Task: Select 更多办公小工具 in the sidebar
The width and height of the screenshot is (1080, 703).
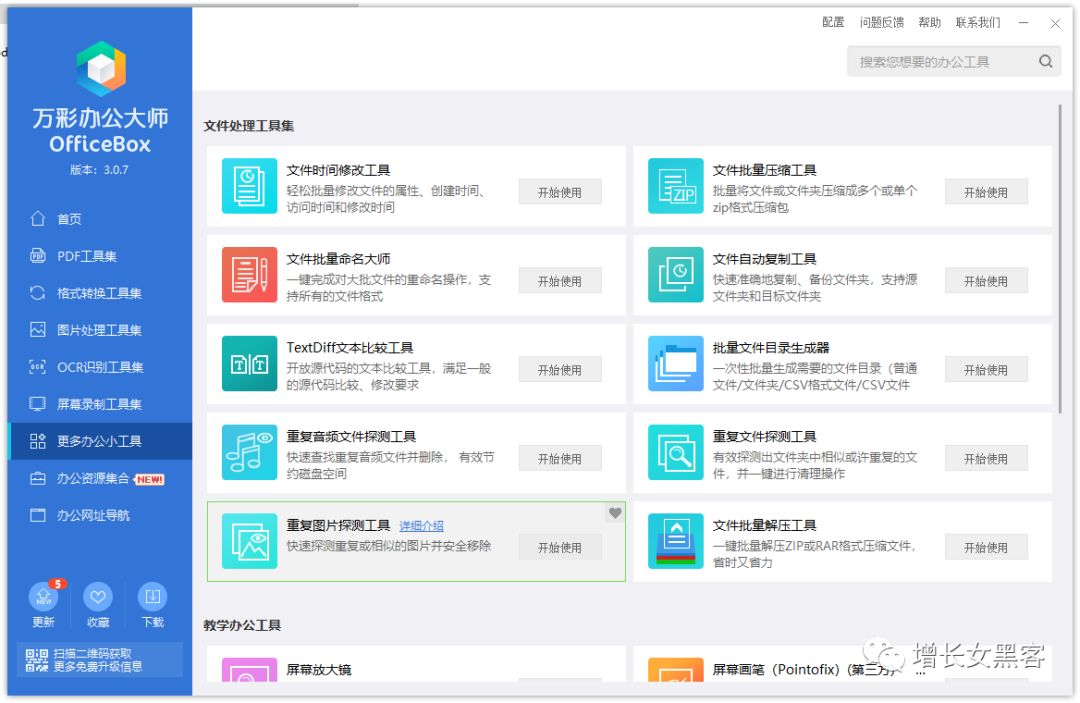Action: click(100, 441)
